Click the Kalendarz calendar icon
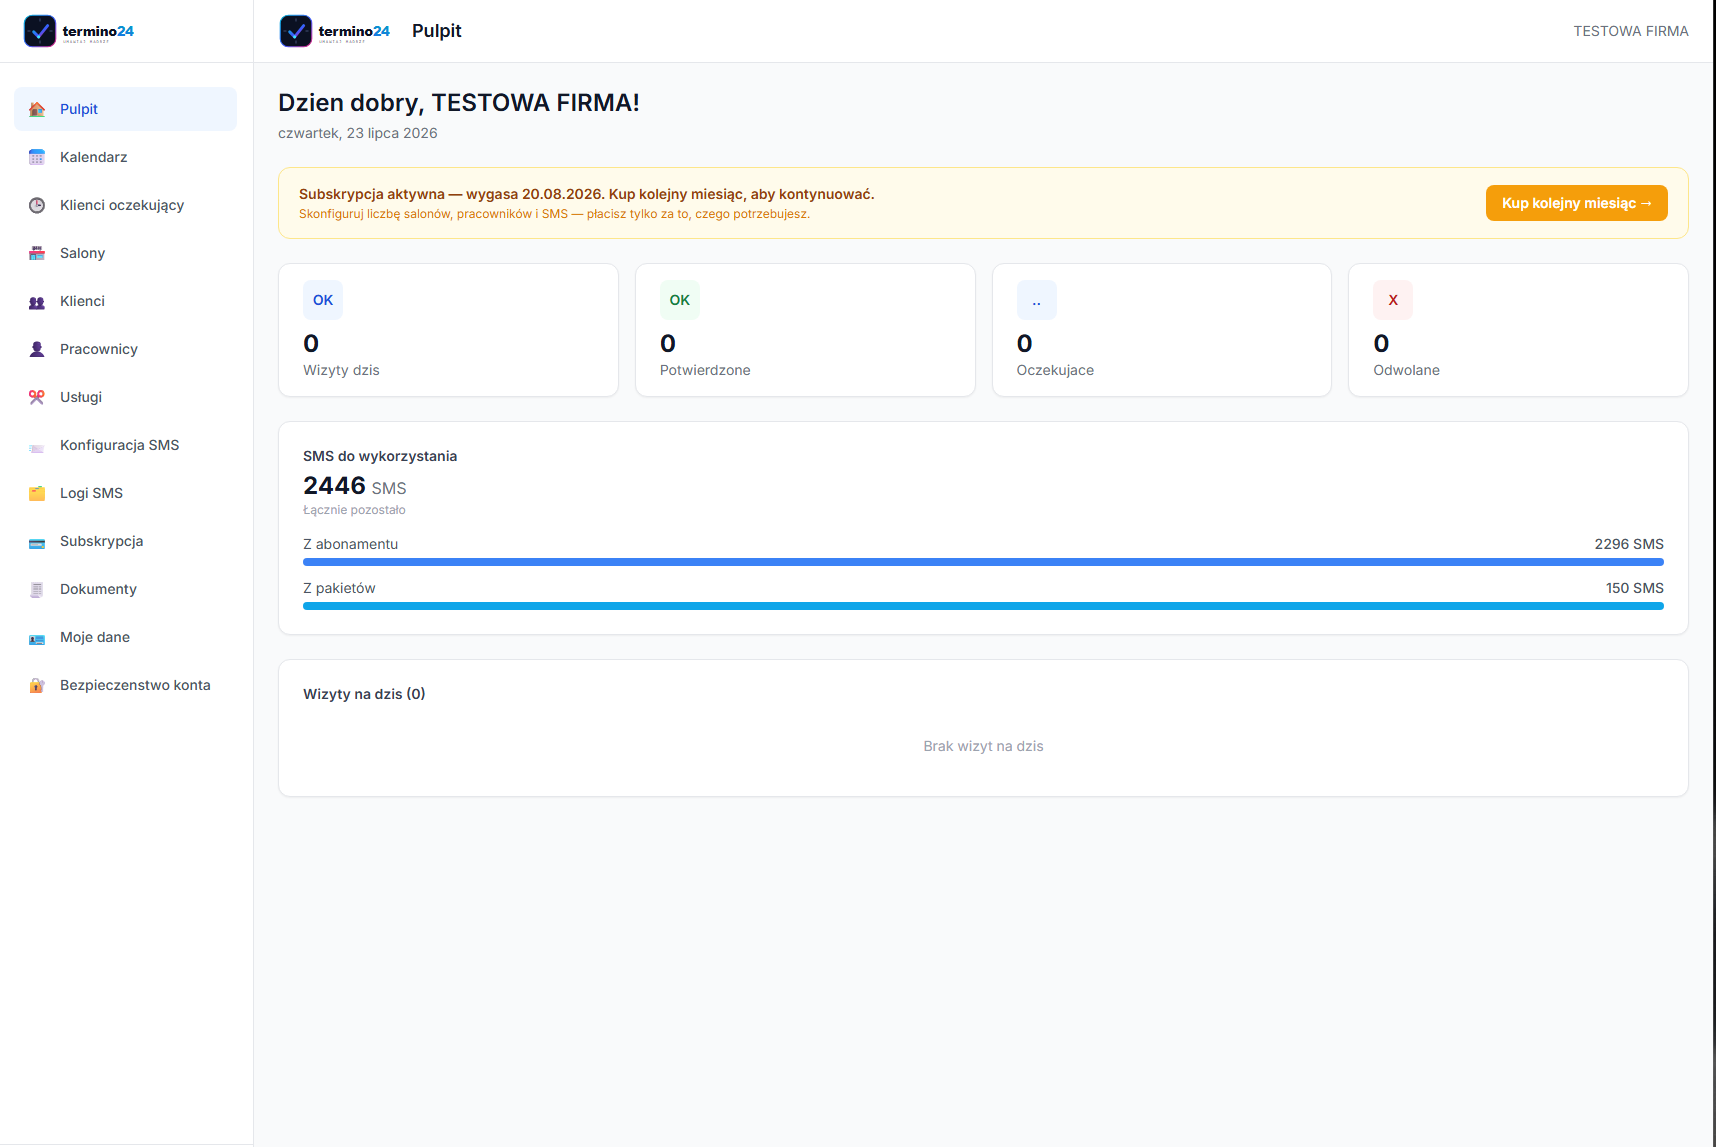1716x1147 pixels. tap(37, 157)
